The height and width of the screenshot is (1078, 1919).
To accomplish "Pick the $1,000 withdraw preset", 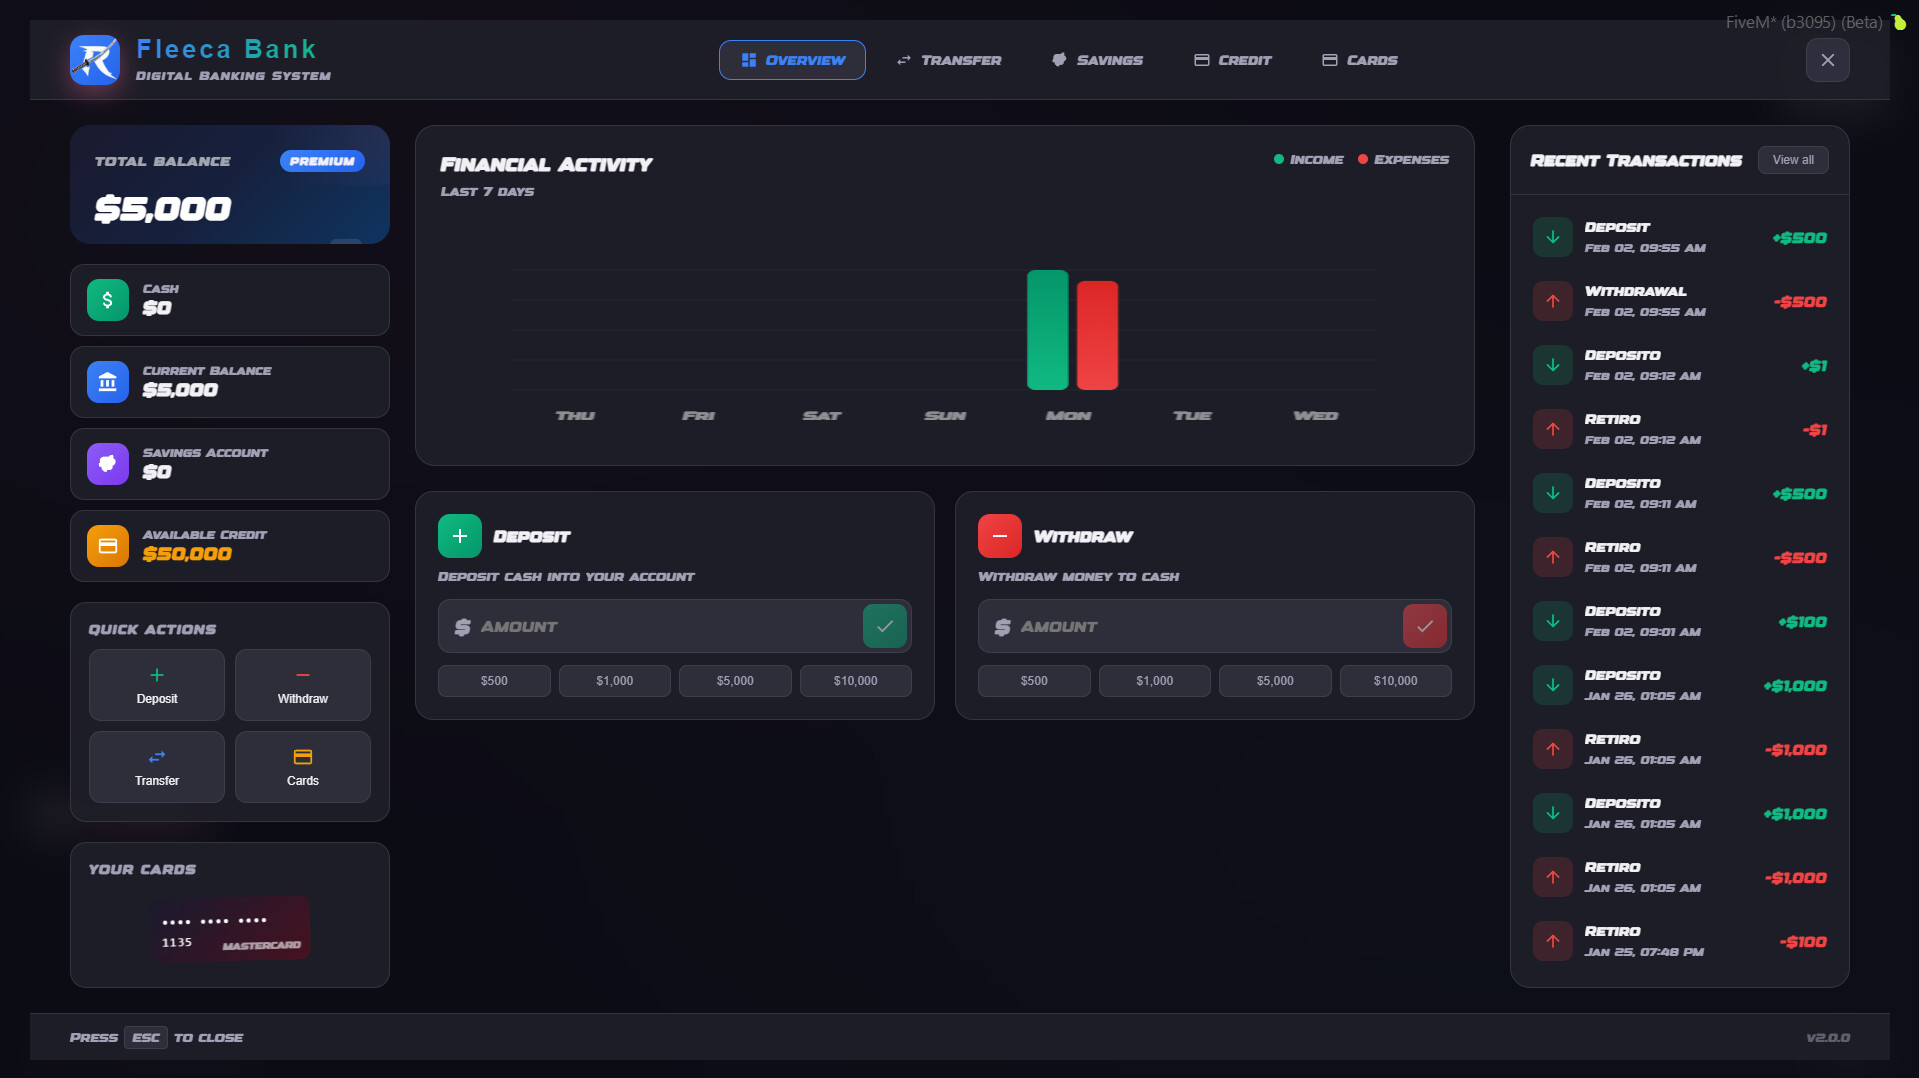I will point(1155,681).
